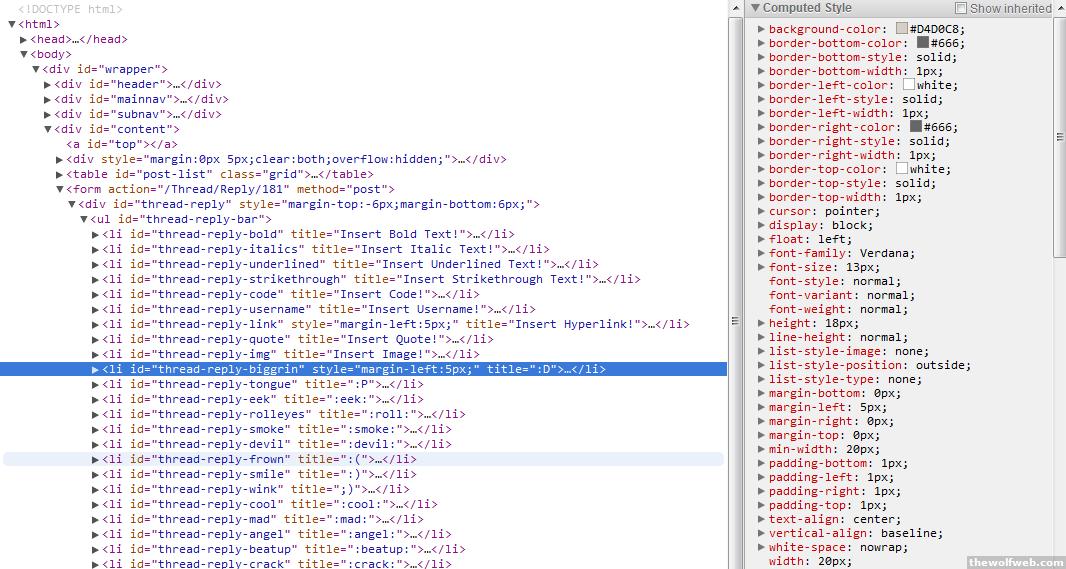This screenshot has height=569, width=1066.
Task: Click the background-color #D4D0C8 swatch
Action: tap(902, 29)
